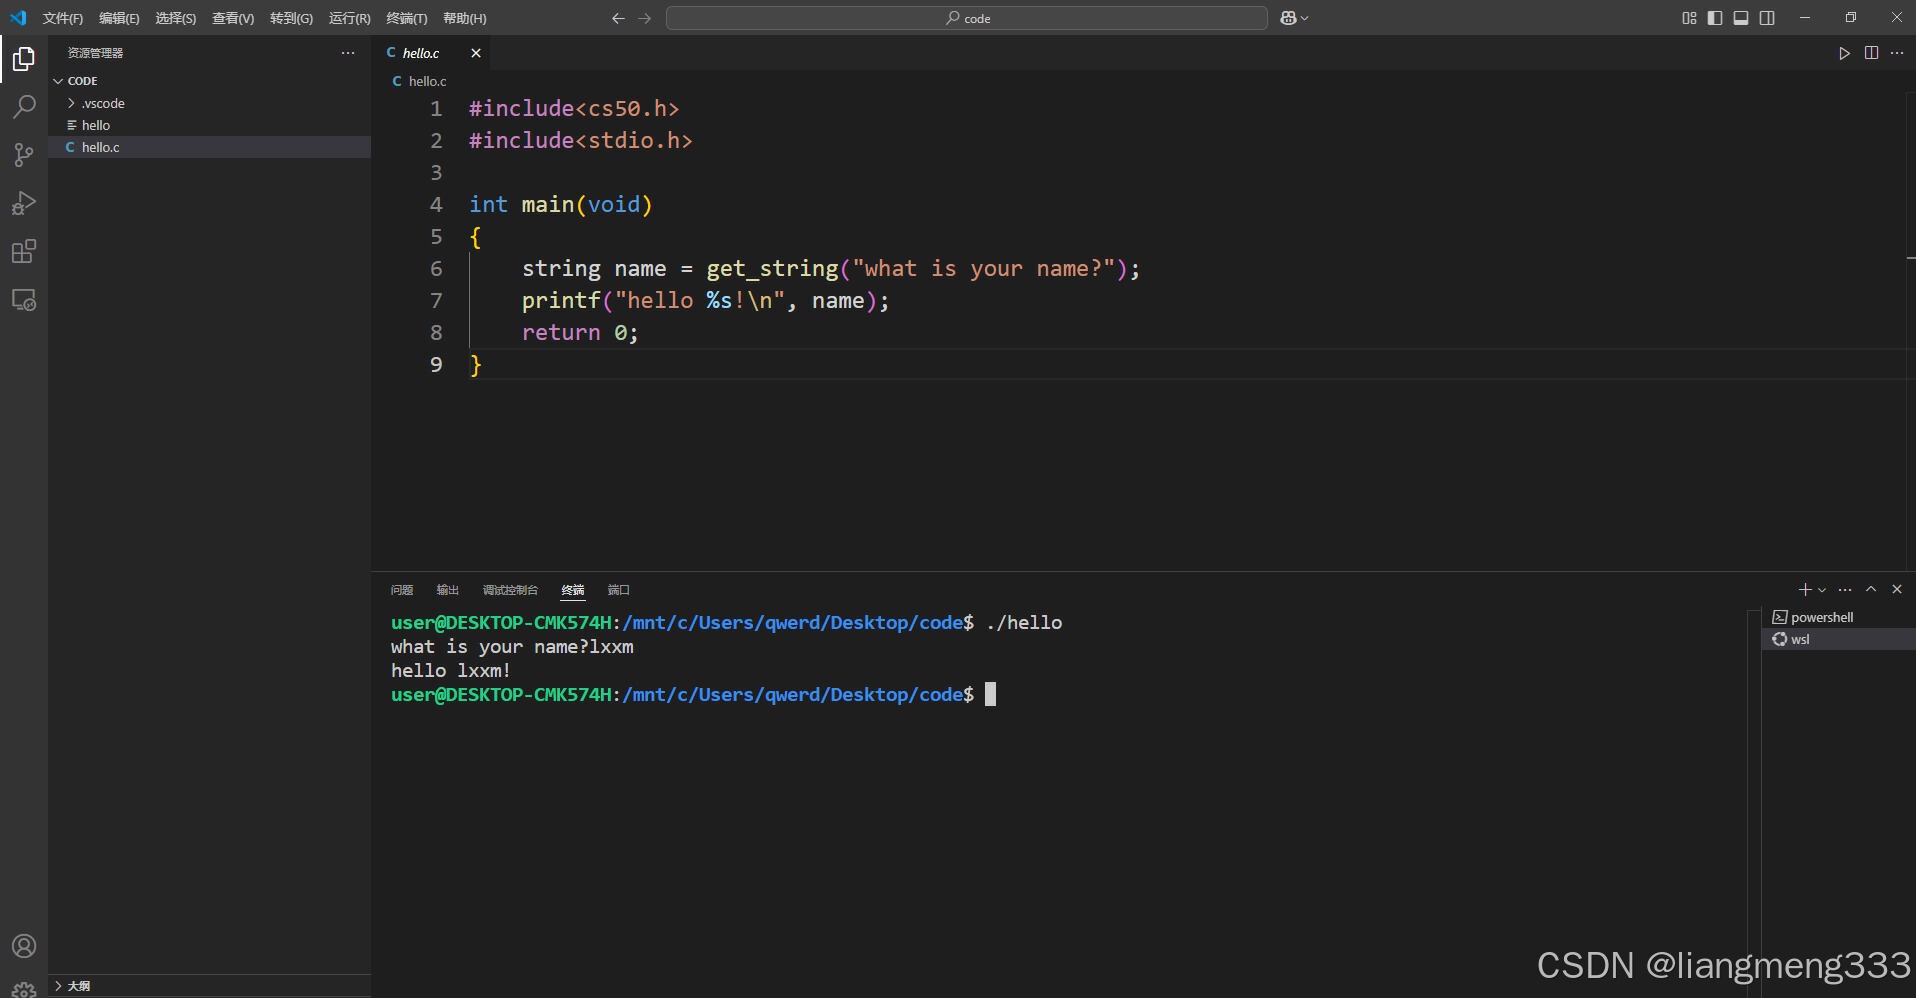The image size is (1916, 998).
Task: Toggle the bottom panel visibility
Action: [x=1740, y=17]
